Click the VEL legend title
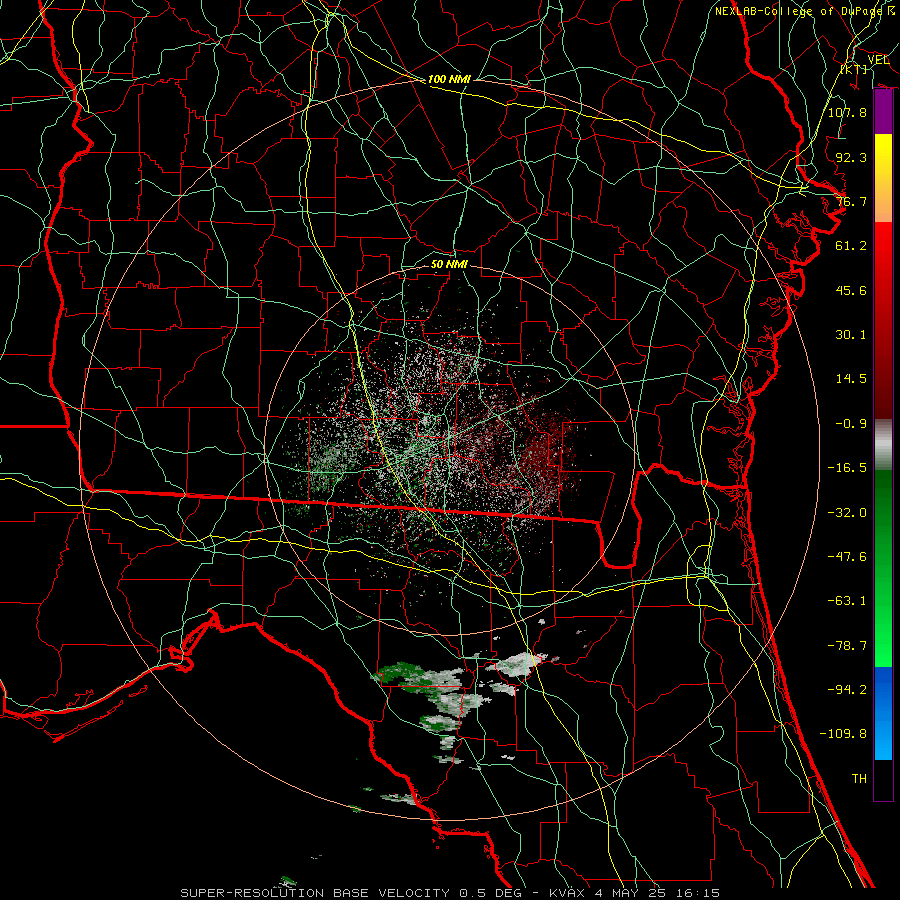 878,60
